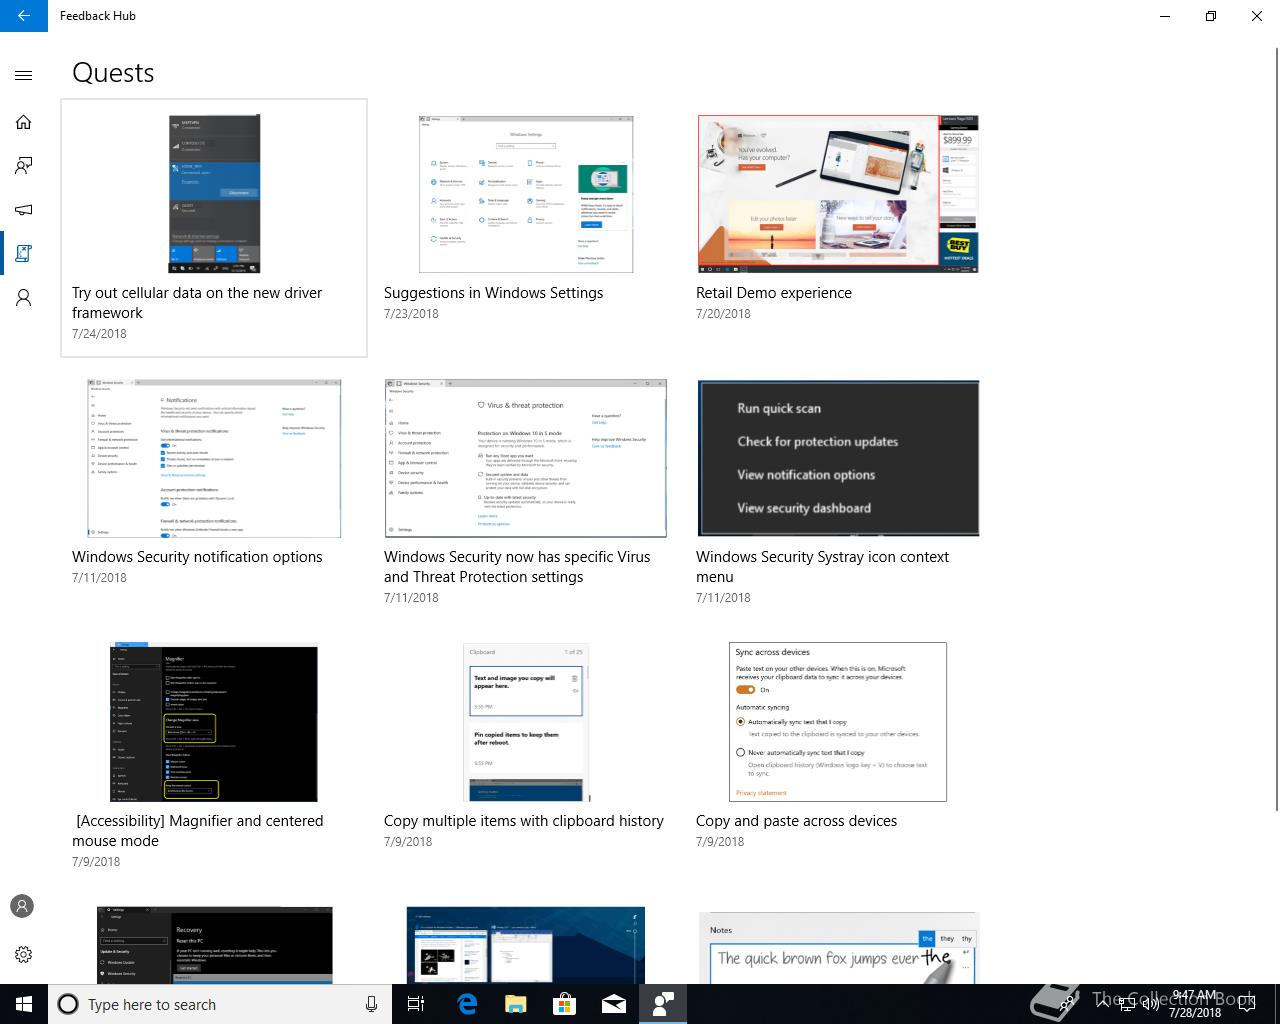The image size is (1280, 1024).
Task: Open Feedback Hub settings gear
Action: click(24, 954)
